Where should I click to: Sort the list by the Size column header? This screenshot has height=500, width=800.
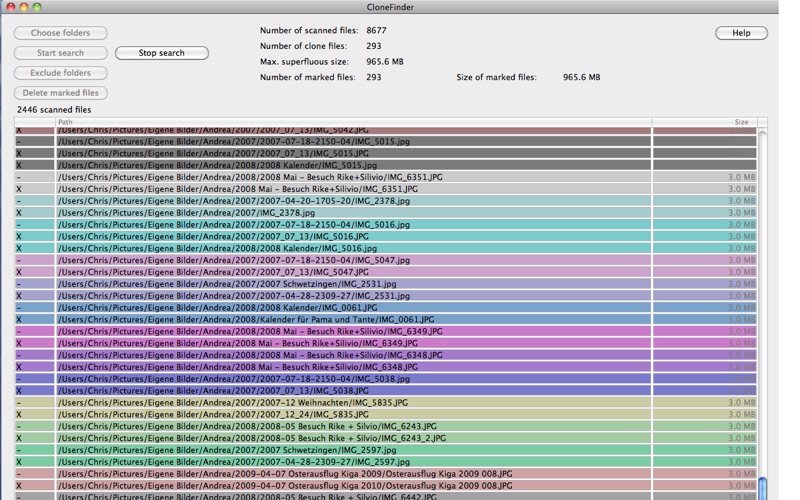(740, 122)
